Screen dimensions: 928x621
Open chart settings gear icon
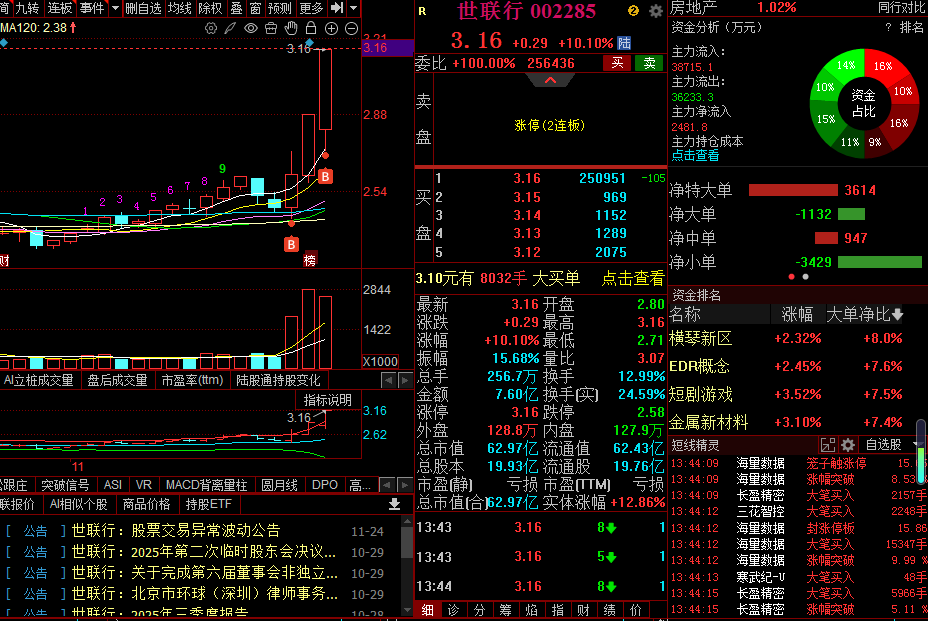pyautogui.click(x=211, y=28)
